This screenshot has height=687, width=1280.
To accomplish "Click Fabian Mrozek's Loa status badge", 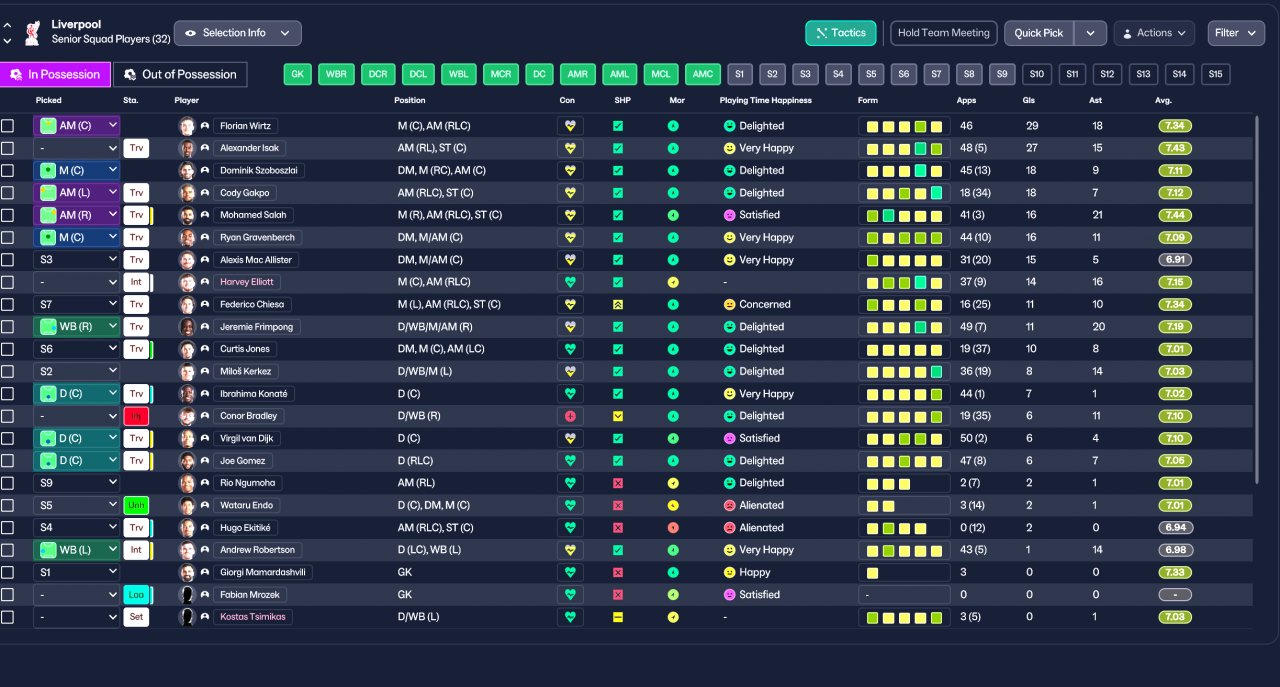I will click(136, 594).
